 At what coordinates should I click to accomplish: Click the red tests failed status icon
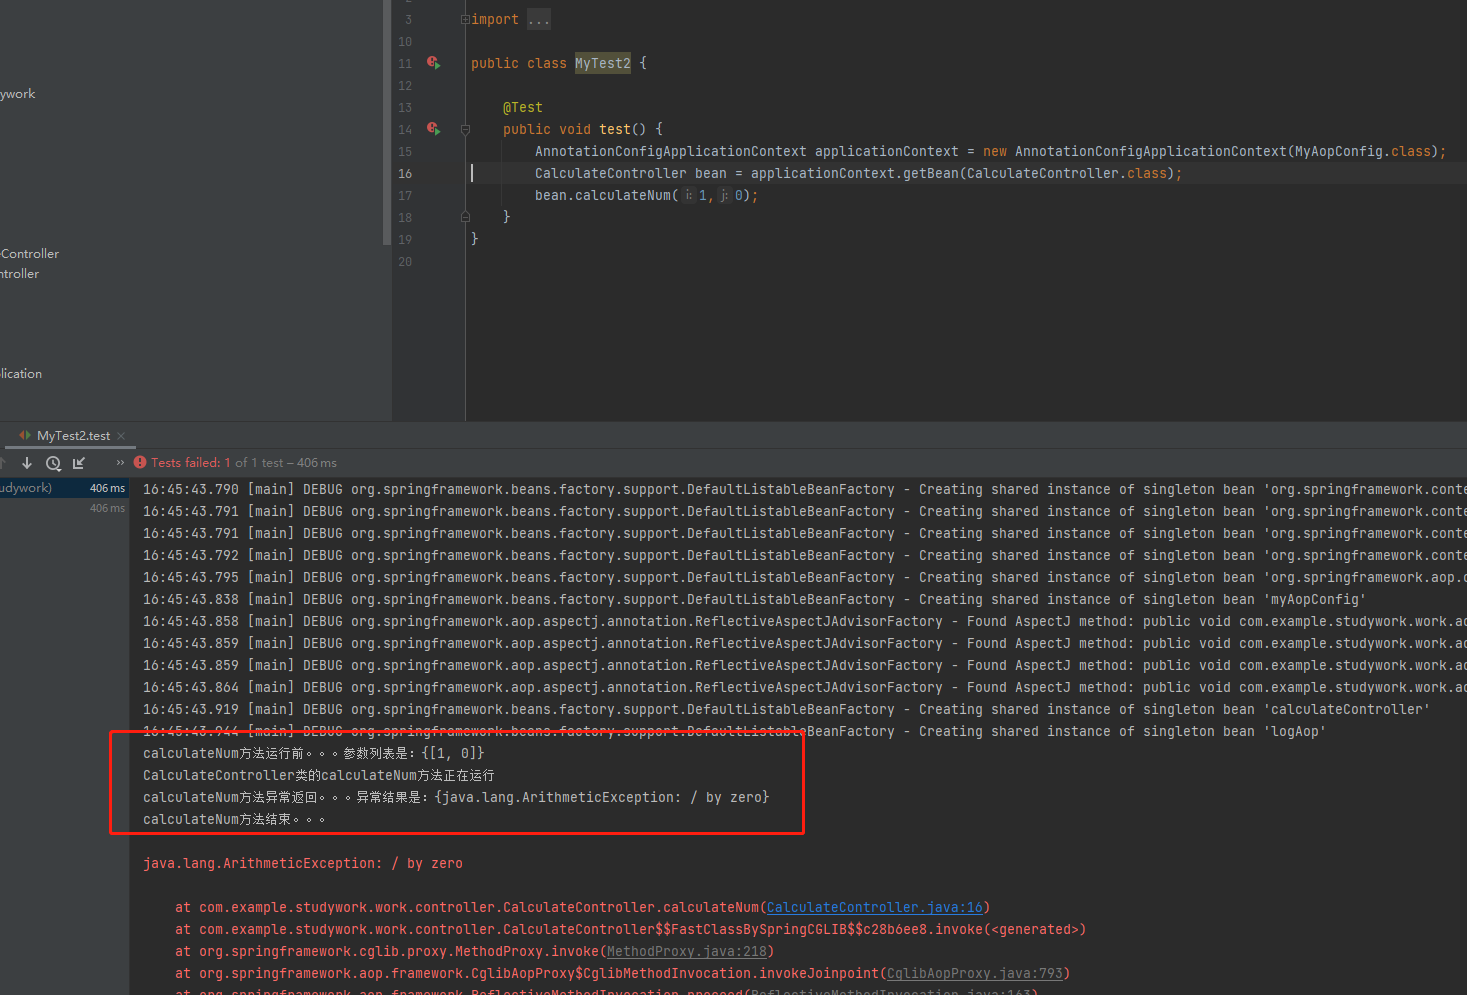click(140, 463)
